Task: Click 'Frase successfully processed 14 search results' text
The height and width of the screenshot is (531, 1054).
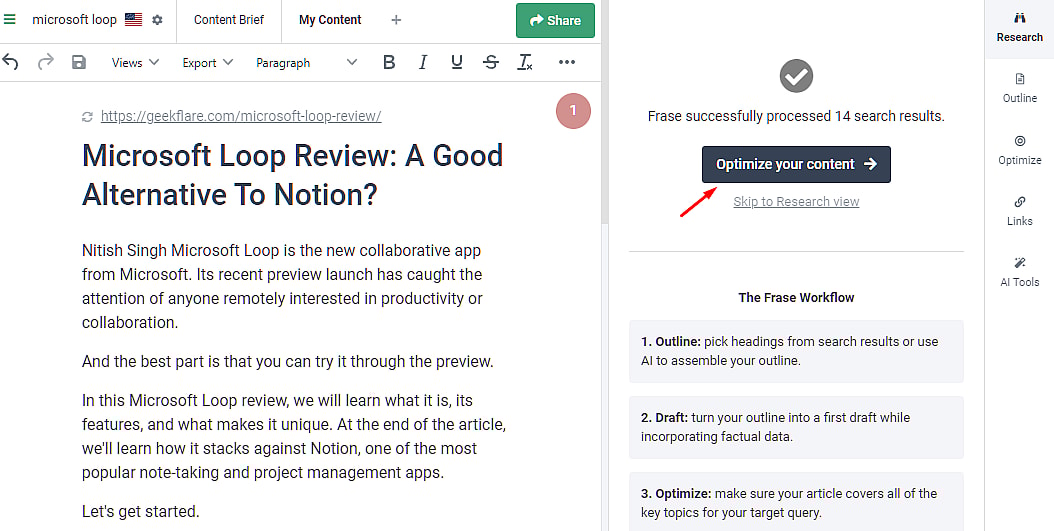Action: (797, 116)
